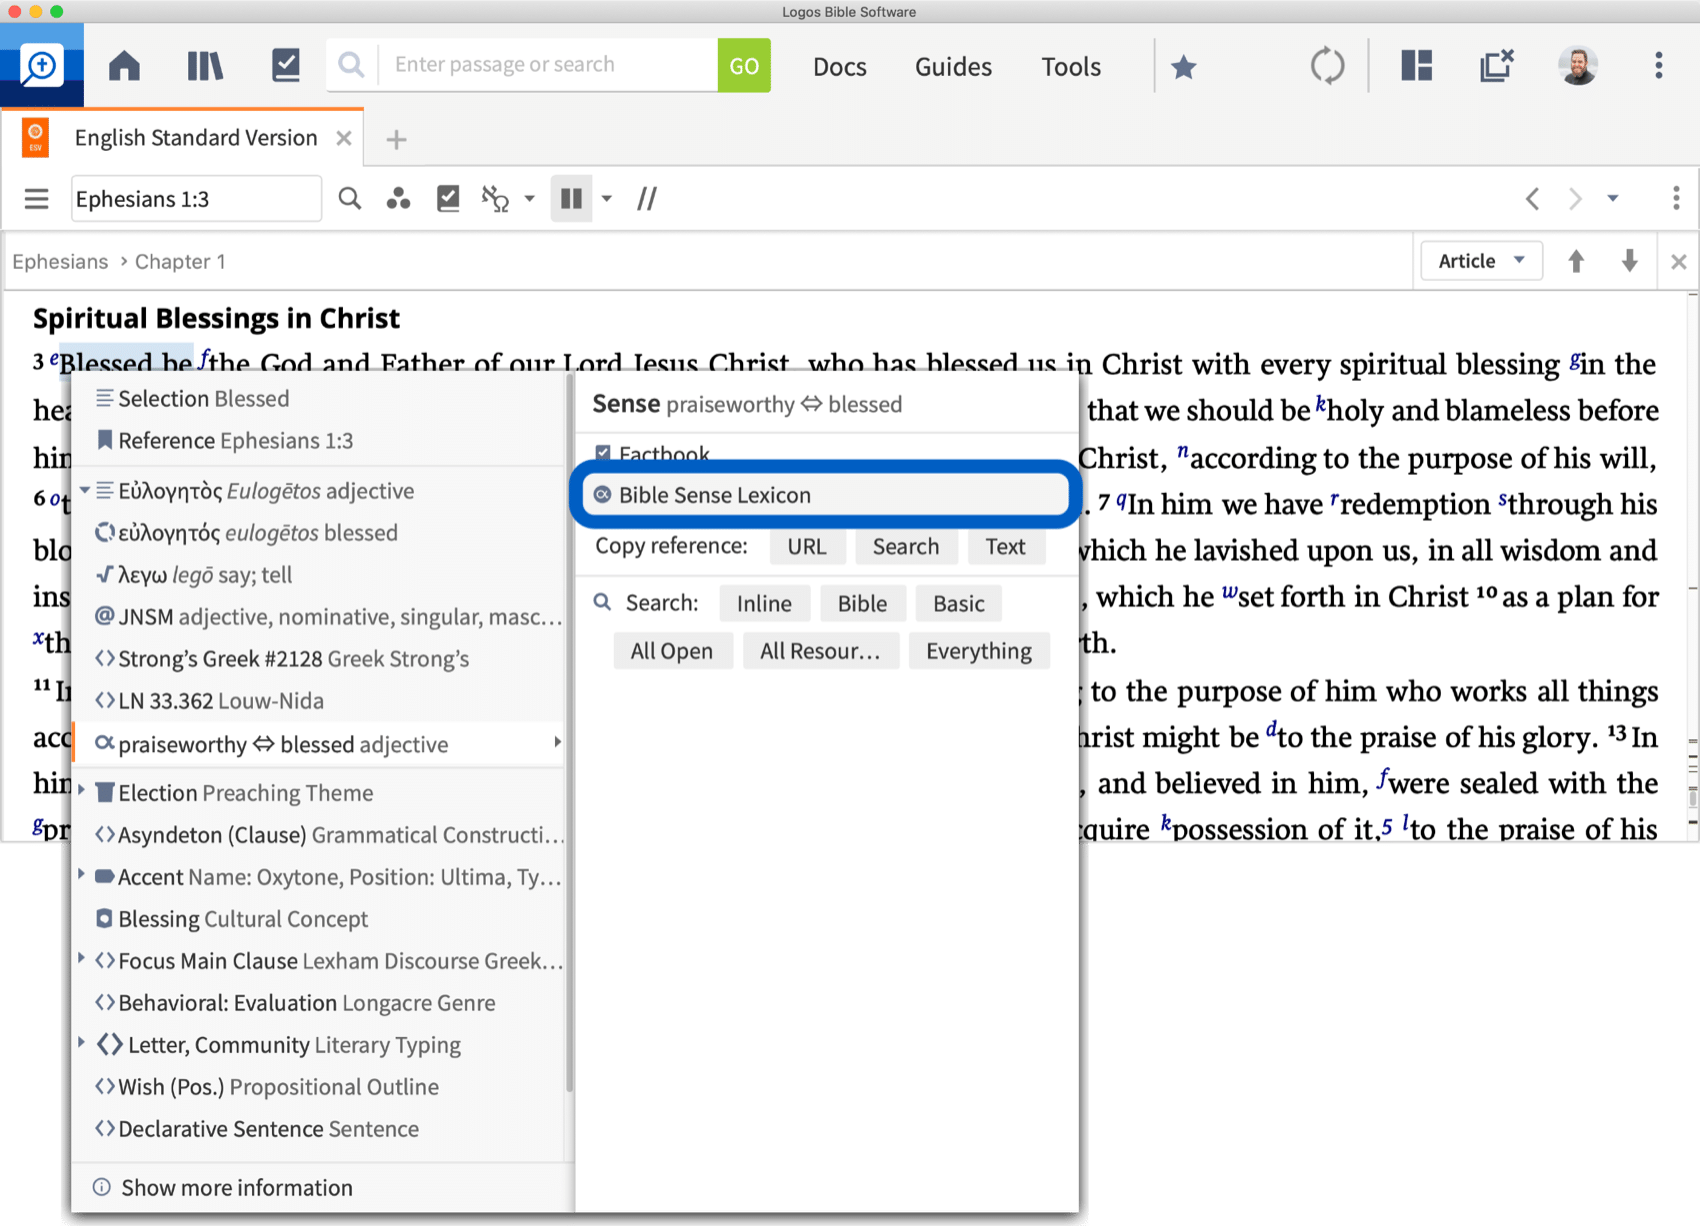Expand the Election Preaching Theme item

(82, 790)
